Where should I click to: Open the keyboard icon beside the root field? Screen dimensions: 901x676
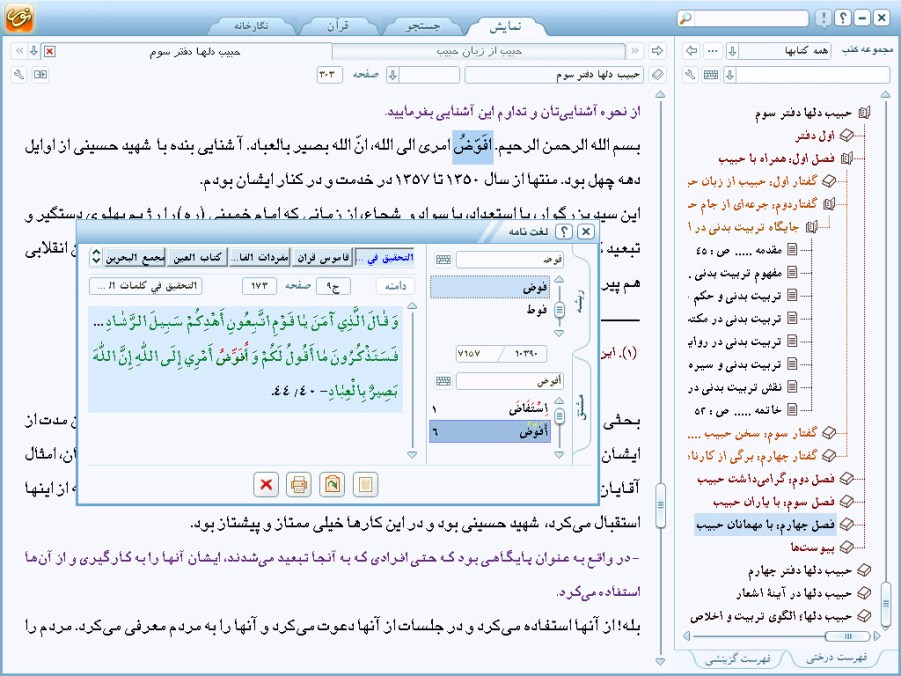443,259
